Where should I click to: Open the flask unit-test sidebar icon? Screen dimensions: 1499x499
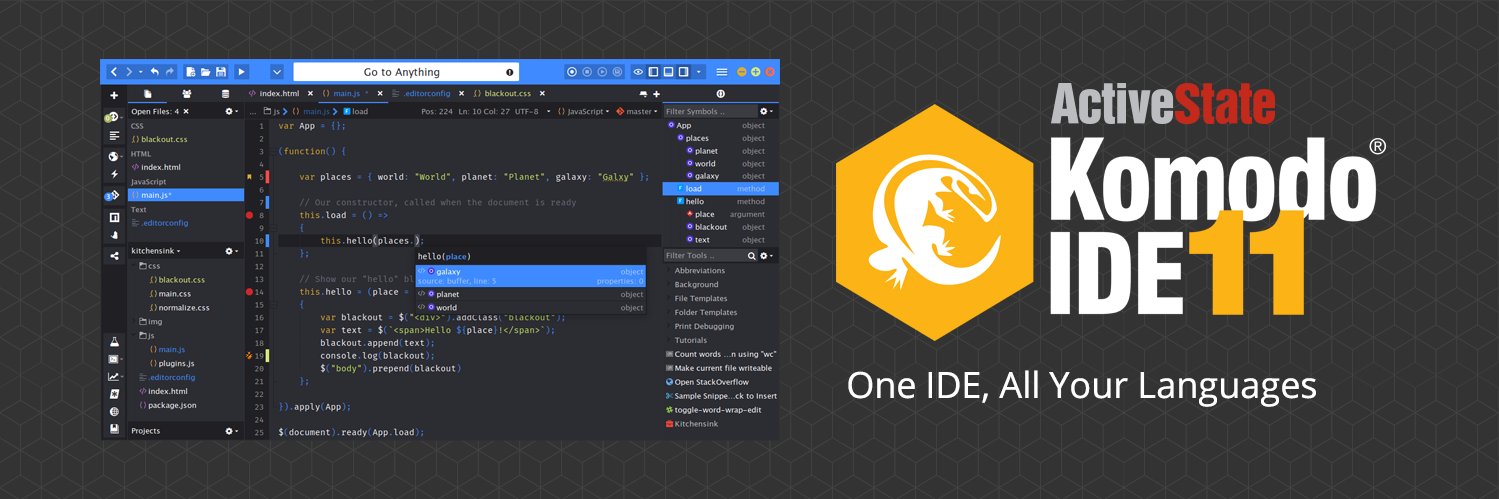[x=114, y=342]
